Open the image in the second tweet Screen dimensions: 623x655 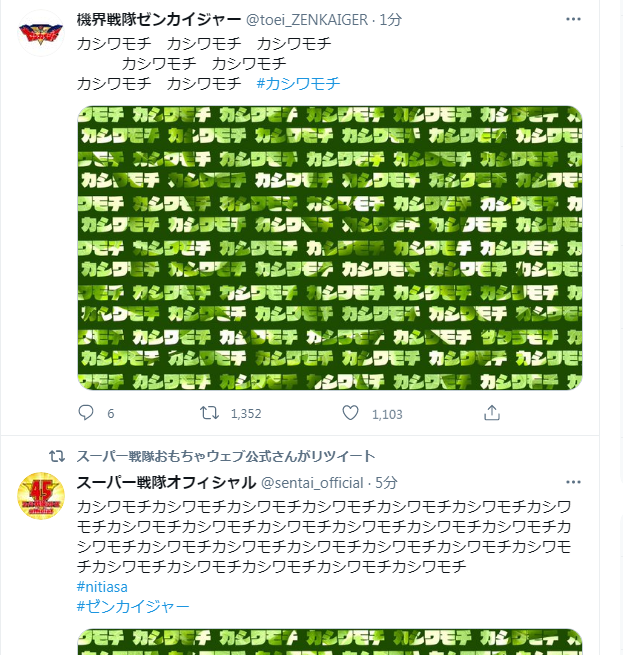pos(330,642)
